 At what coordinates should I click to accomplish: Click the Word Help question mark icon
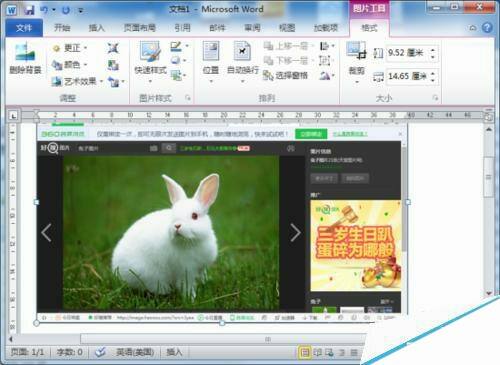pos(487,28)
